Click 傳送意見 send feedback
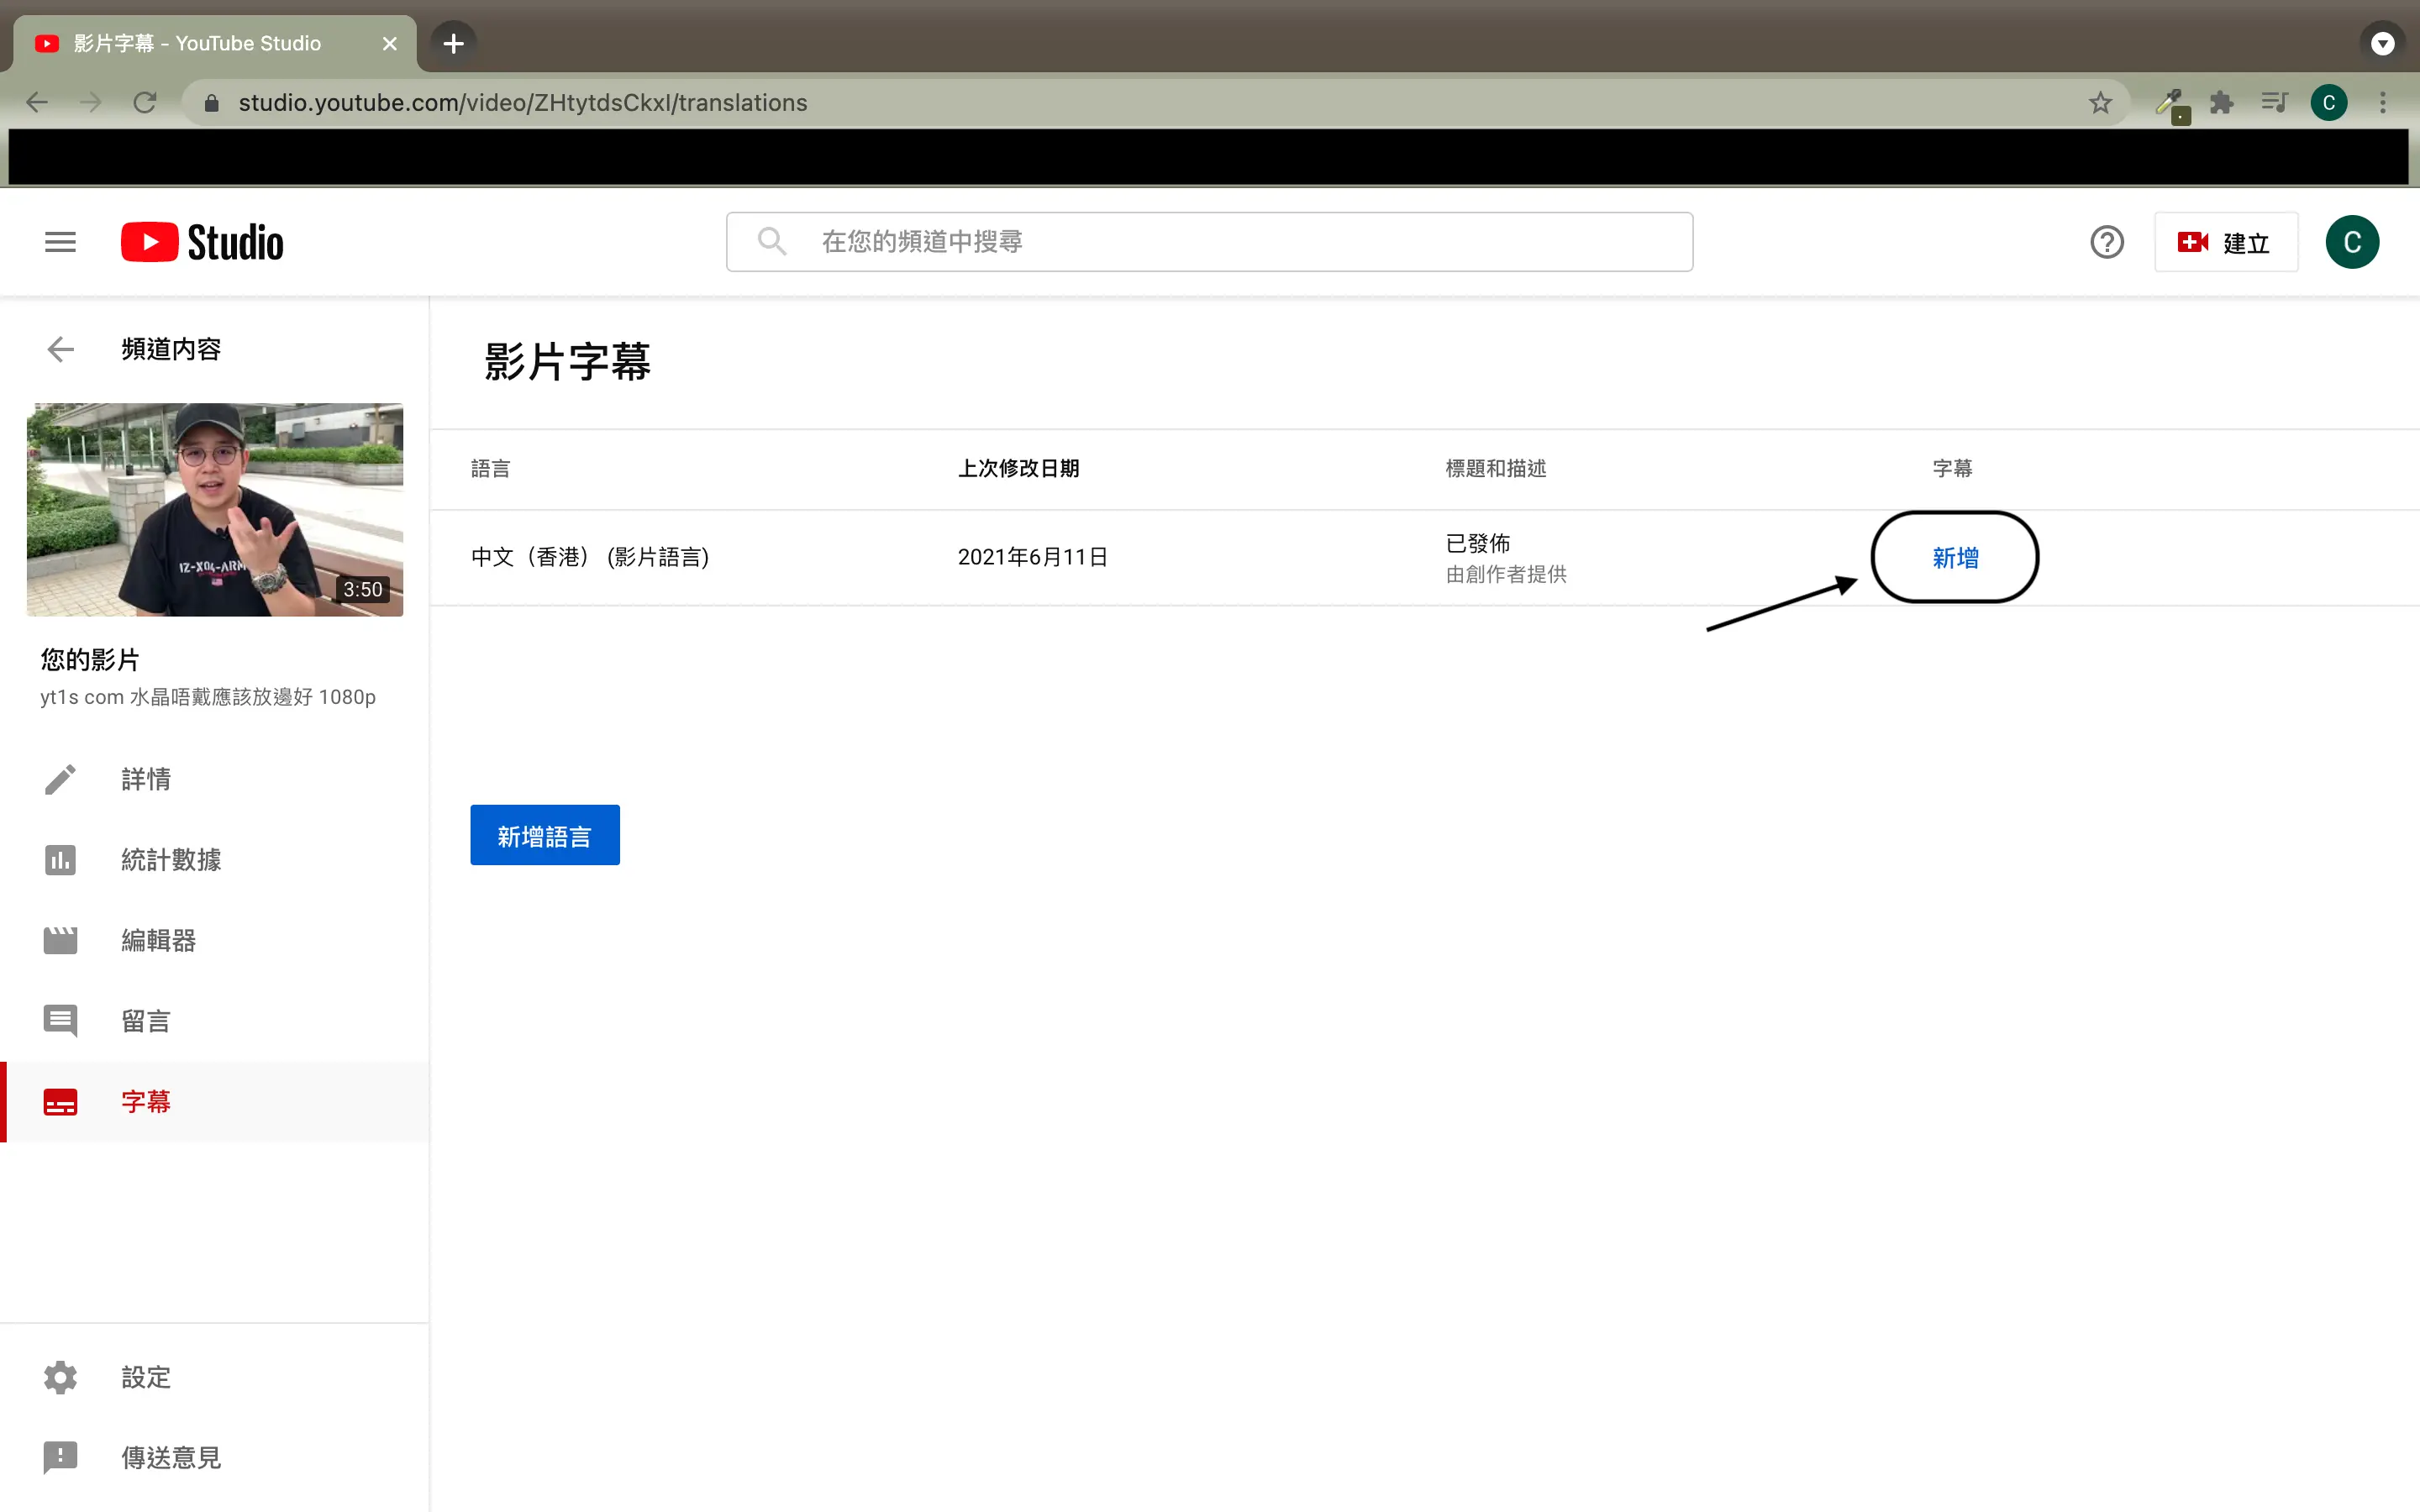2420x1512 pixels. 170,1457
